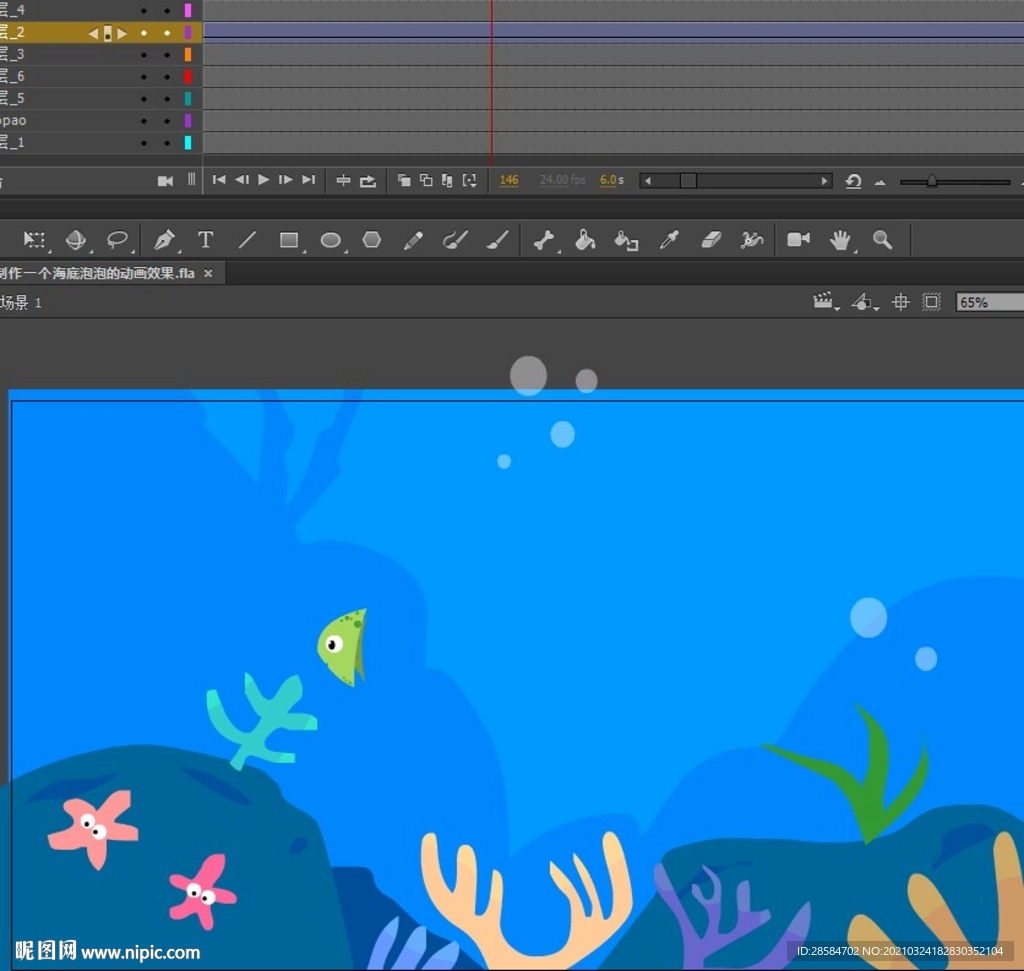Image resolution: width=1024 pixels, height=971 pixels.
Task: Select the Pen tool
Action: pyautogui.click(x=165, y=240)
